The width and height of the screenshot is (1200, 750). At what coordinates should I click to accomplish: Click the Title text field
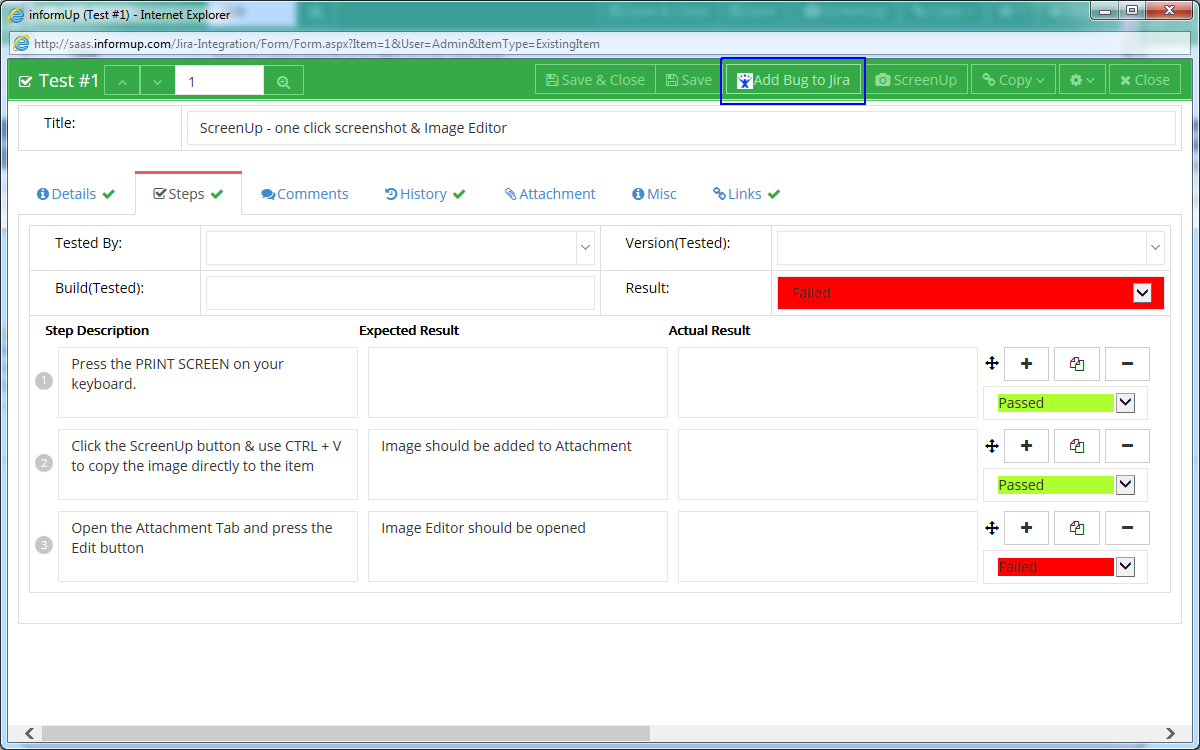pos(681,128)
